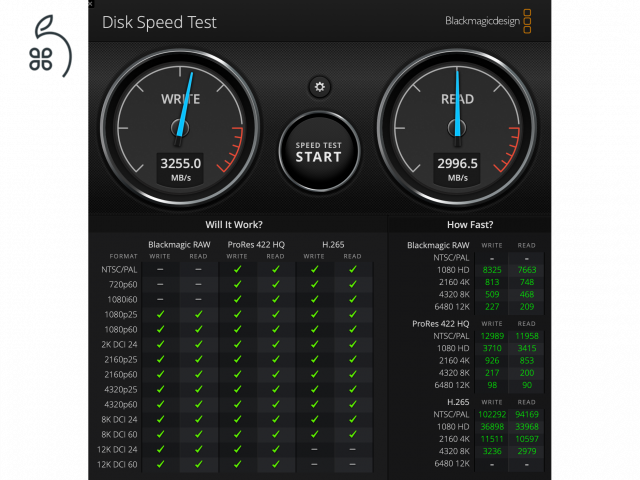This screenshot has width=640, height=480.
Task: Click Blackmagic RAW 2160 4K write value 813
Action: [492, 282]
